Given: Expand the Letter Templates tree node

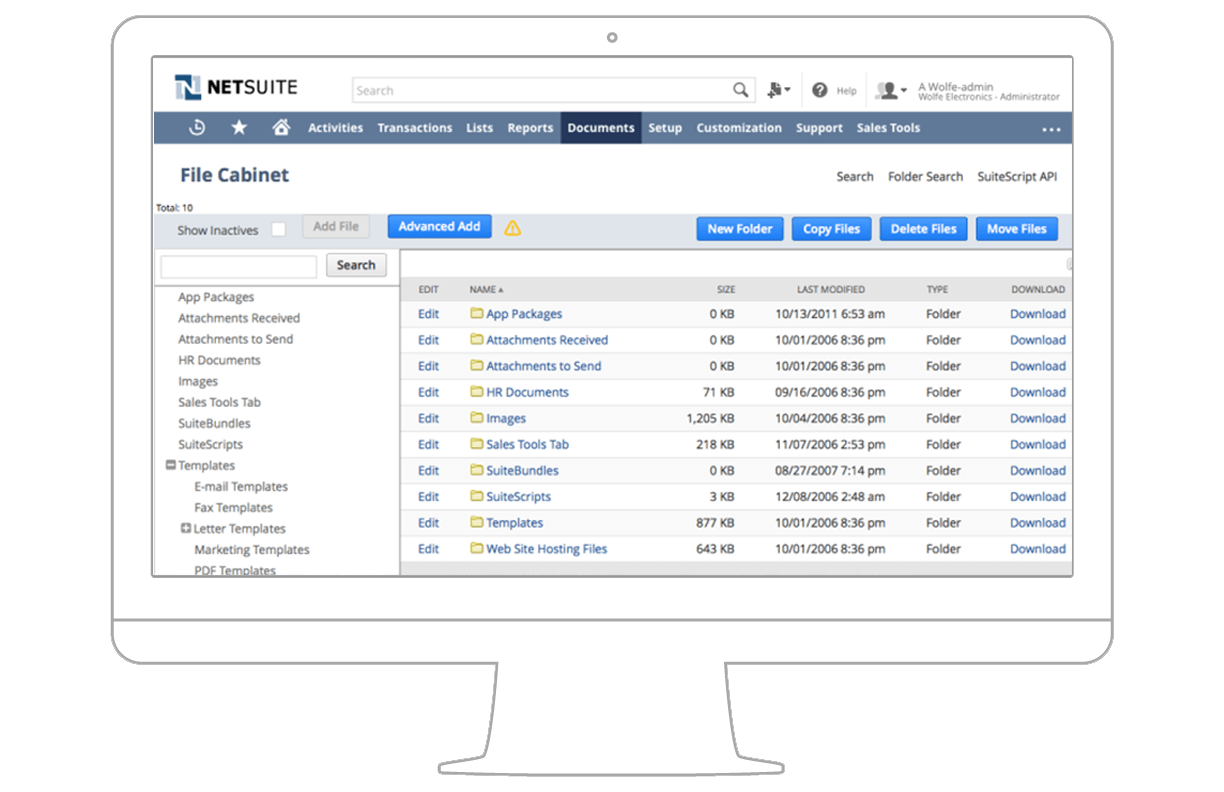Looking at the screenshot, I should coord(186,528).
